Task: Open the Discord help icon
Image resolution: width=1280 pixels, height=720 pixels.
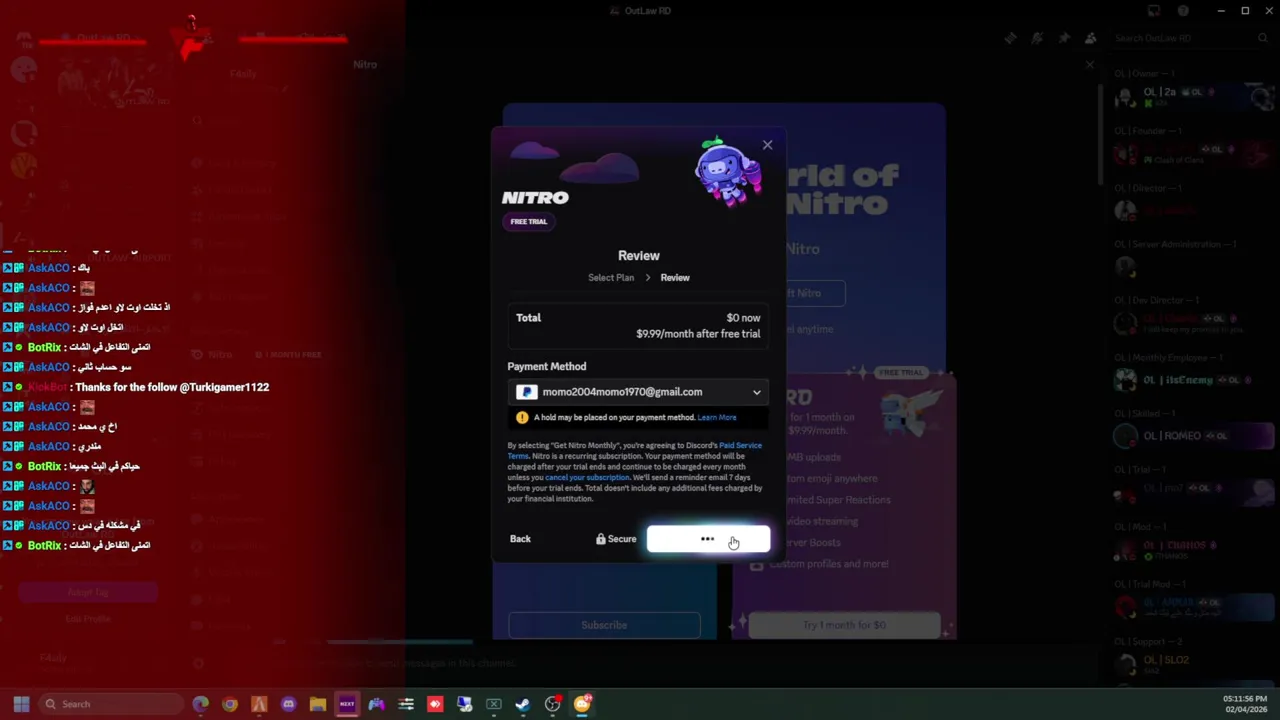Action: pyautogui.click(x=1183, y=11)
